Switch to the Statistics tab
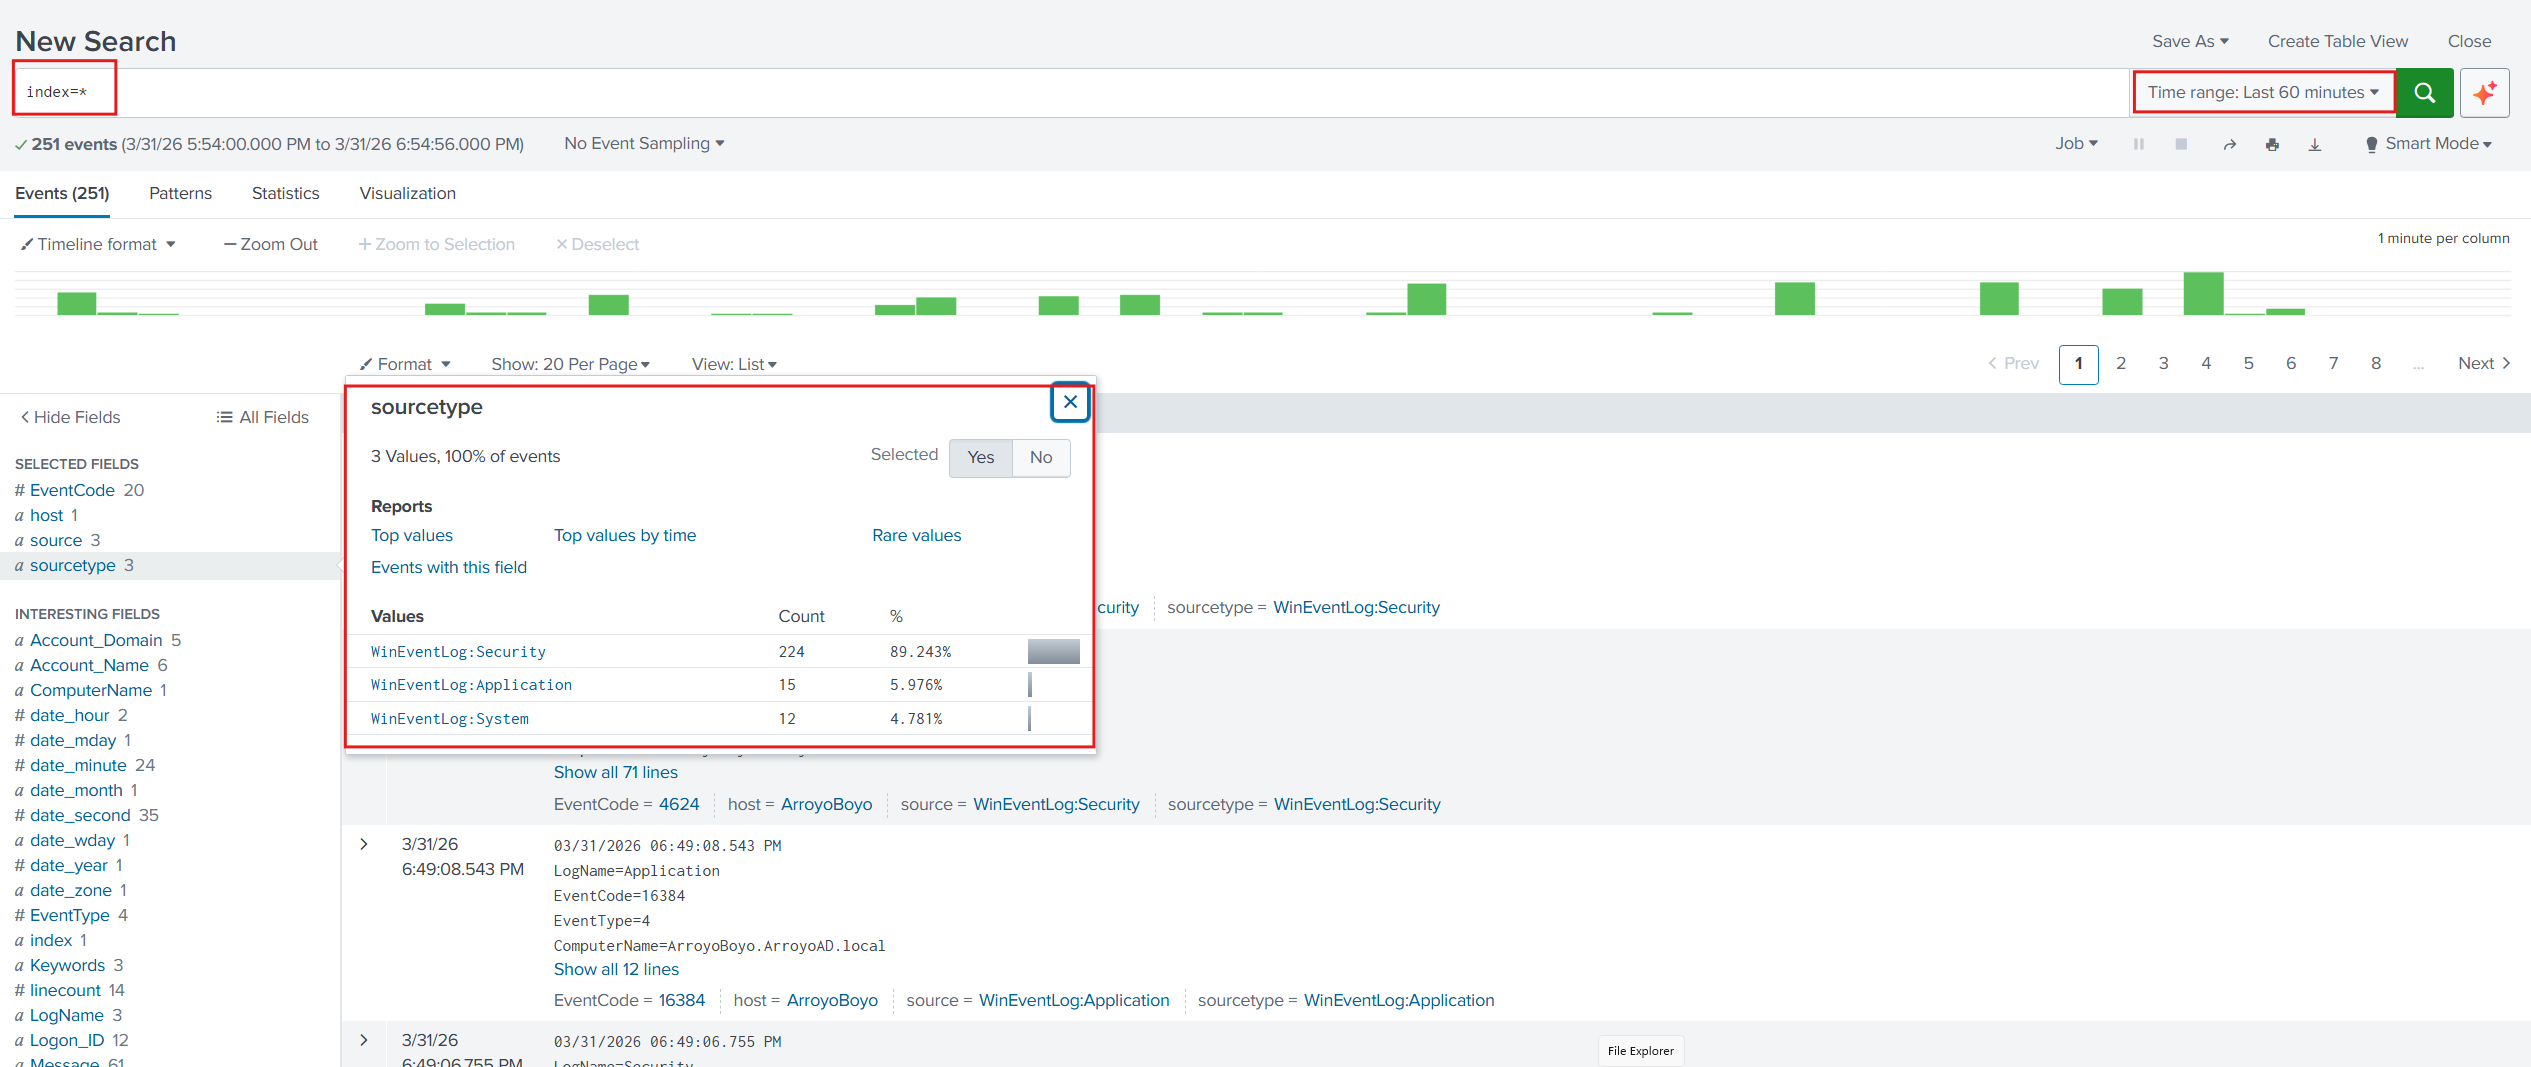 [x=285, y=193]
